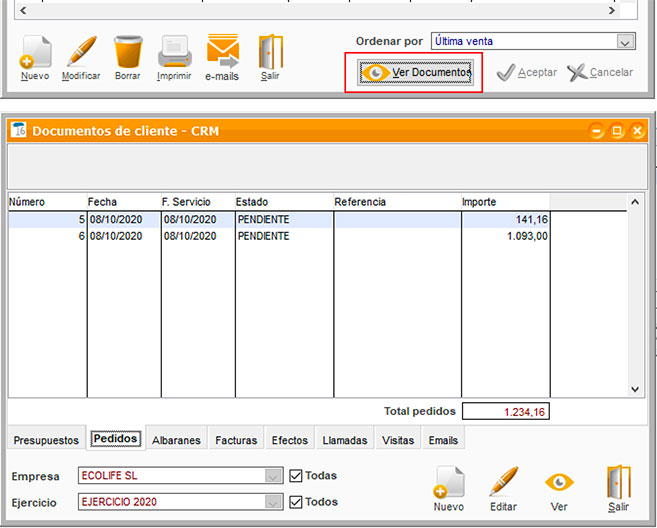Click the greyed Cancelar button
Image resolution: width=657 pixels, height=528 pixels.
point(600,72)
